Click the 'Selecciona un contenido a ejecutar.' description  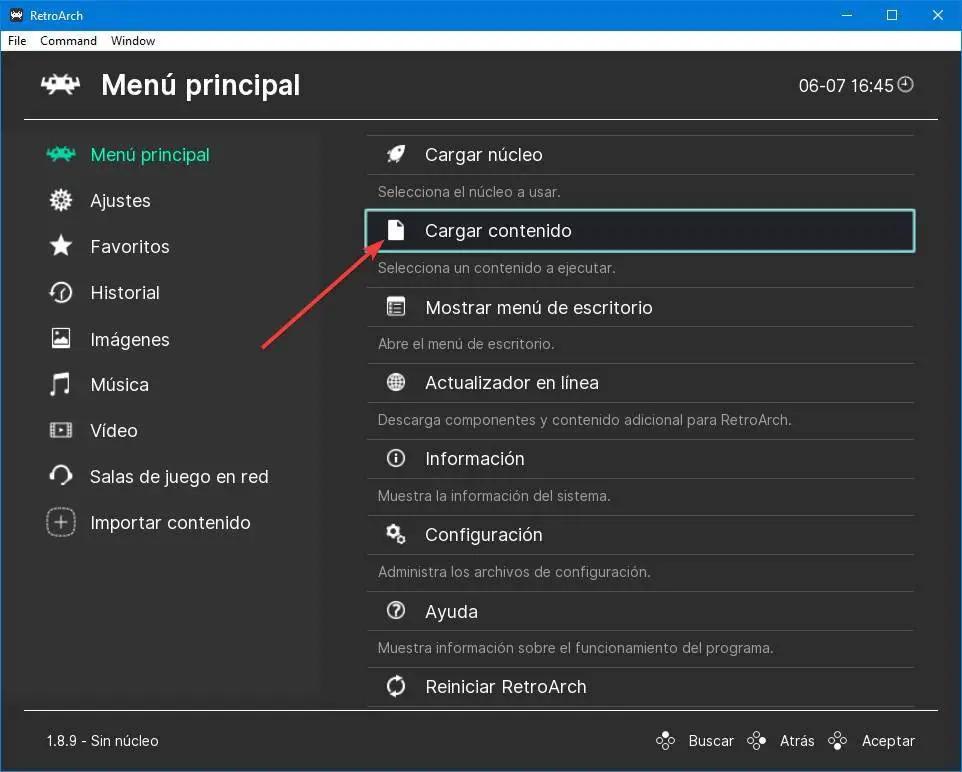click(496, 268)
